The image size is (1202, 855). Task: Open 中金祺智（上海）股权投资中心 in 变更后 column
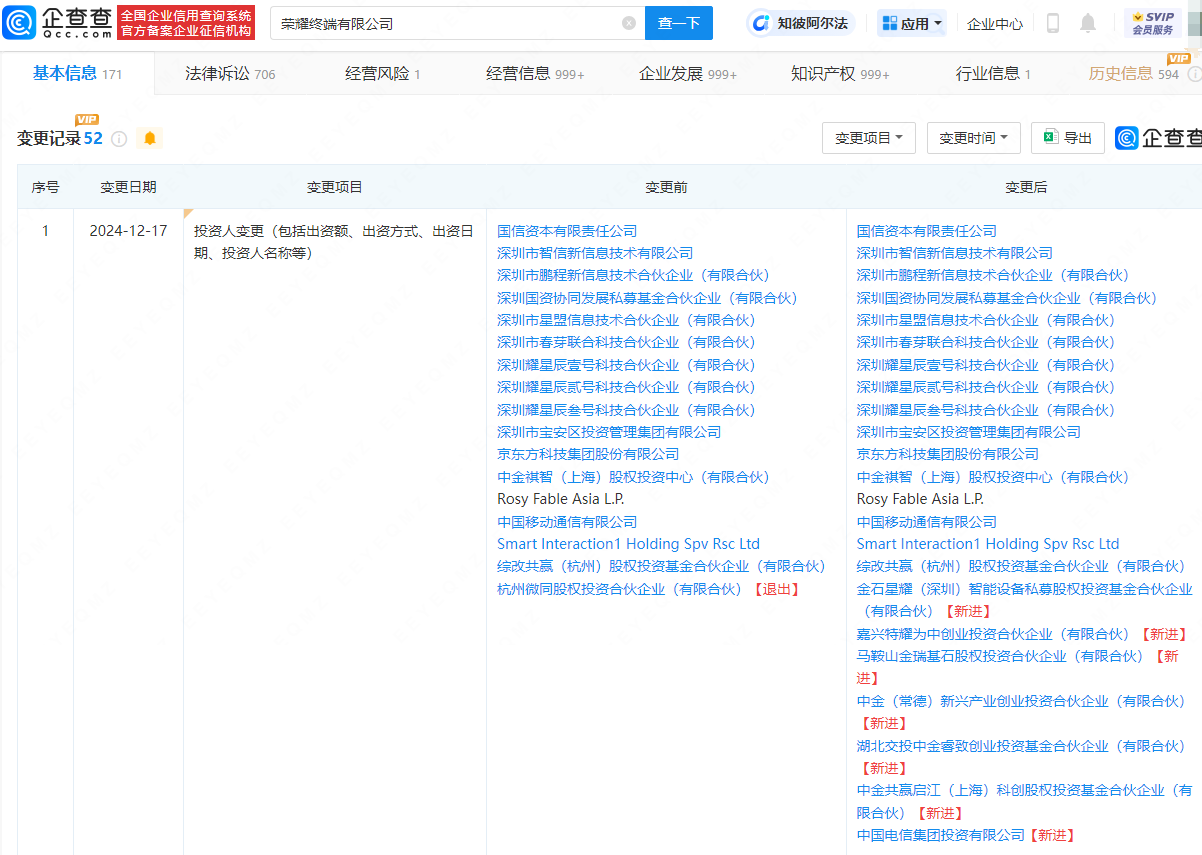(993, 477)
